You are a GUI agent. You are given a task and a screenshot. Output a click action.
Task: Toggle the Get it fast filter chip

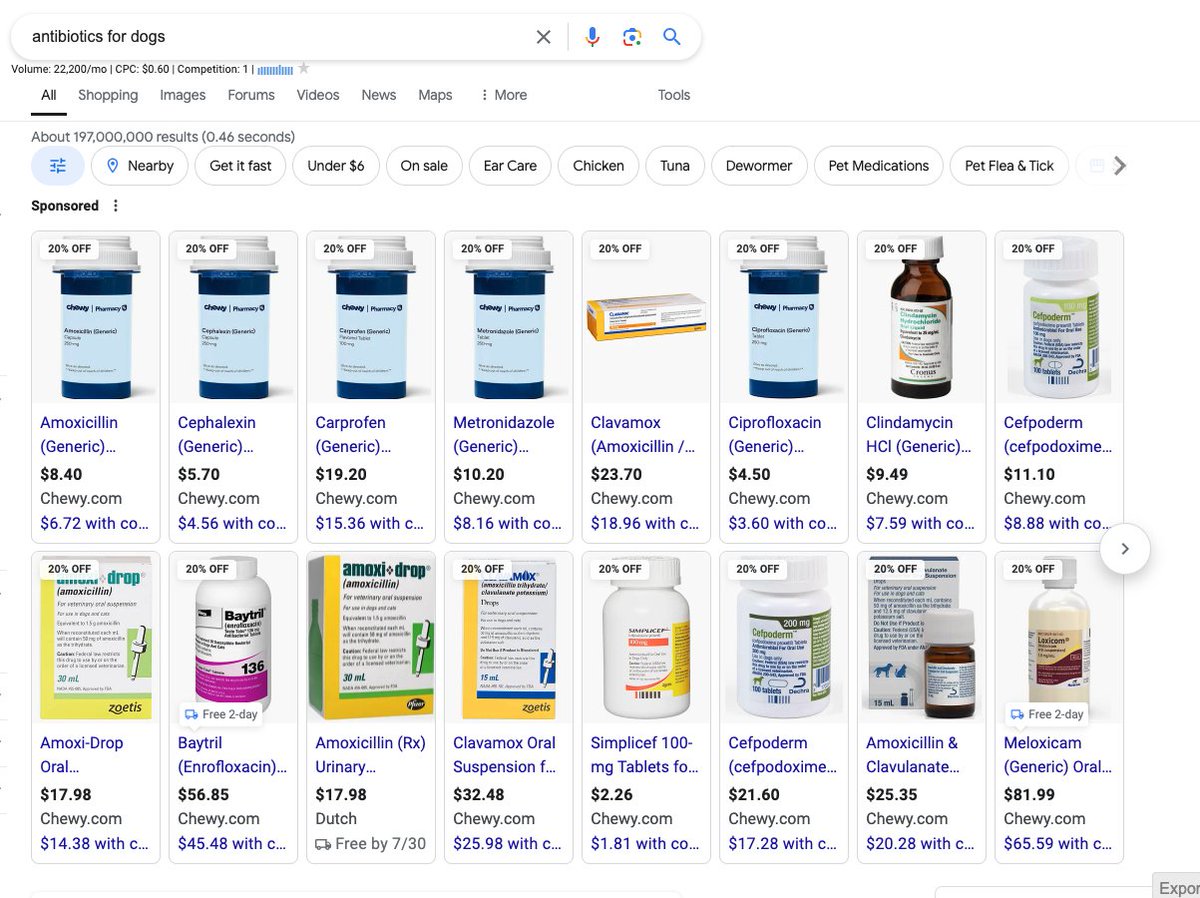coord(240,165)
